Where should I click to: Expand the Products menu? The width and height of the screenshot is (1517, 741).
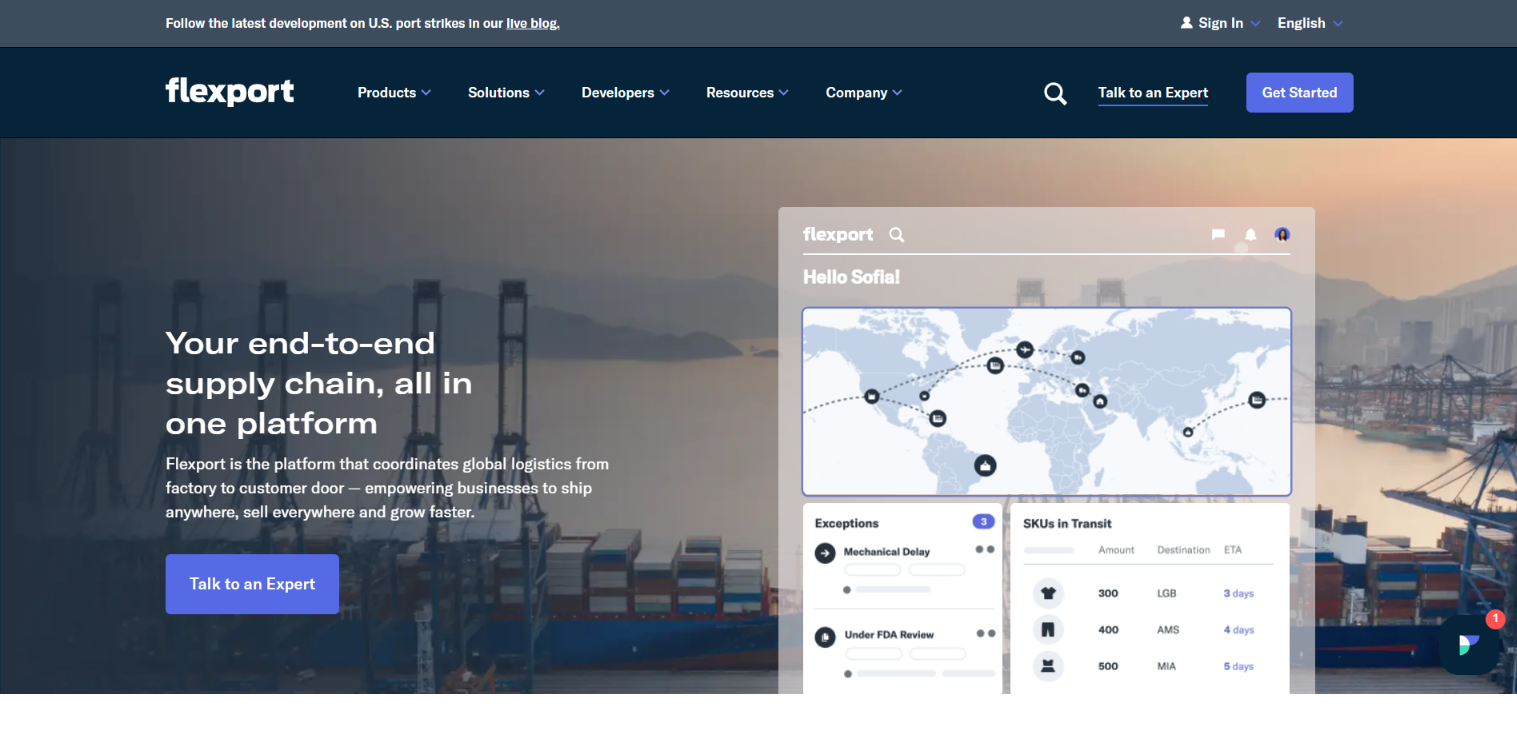[x=394, y=92]
